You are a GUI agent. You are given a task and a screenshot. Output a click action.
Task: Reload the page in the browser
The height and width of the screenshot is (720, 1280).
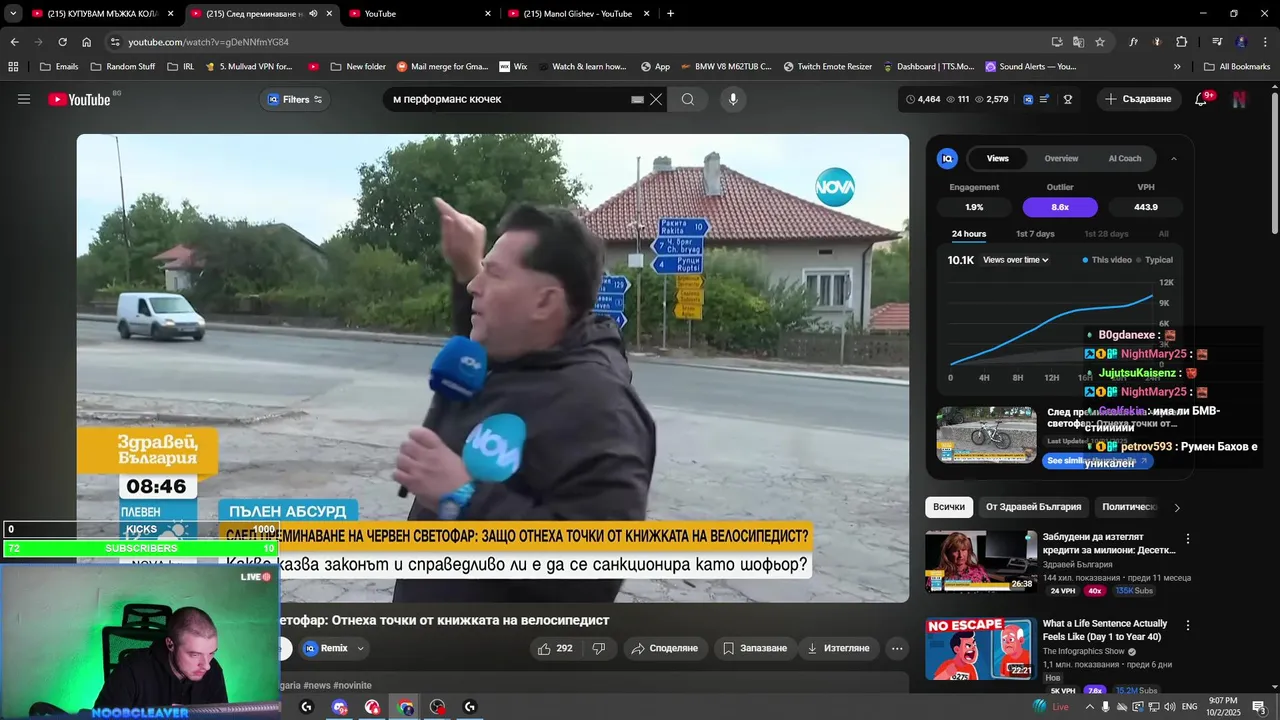(62, 42)
